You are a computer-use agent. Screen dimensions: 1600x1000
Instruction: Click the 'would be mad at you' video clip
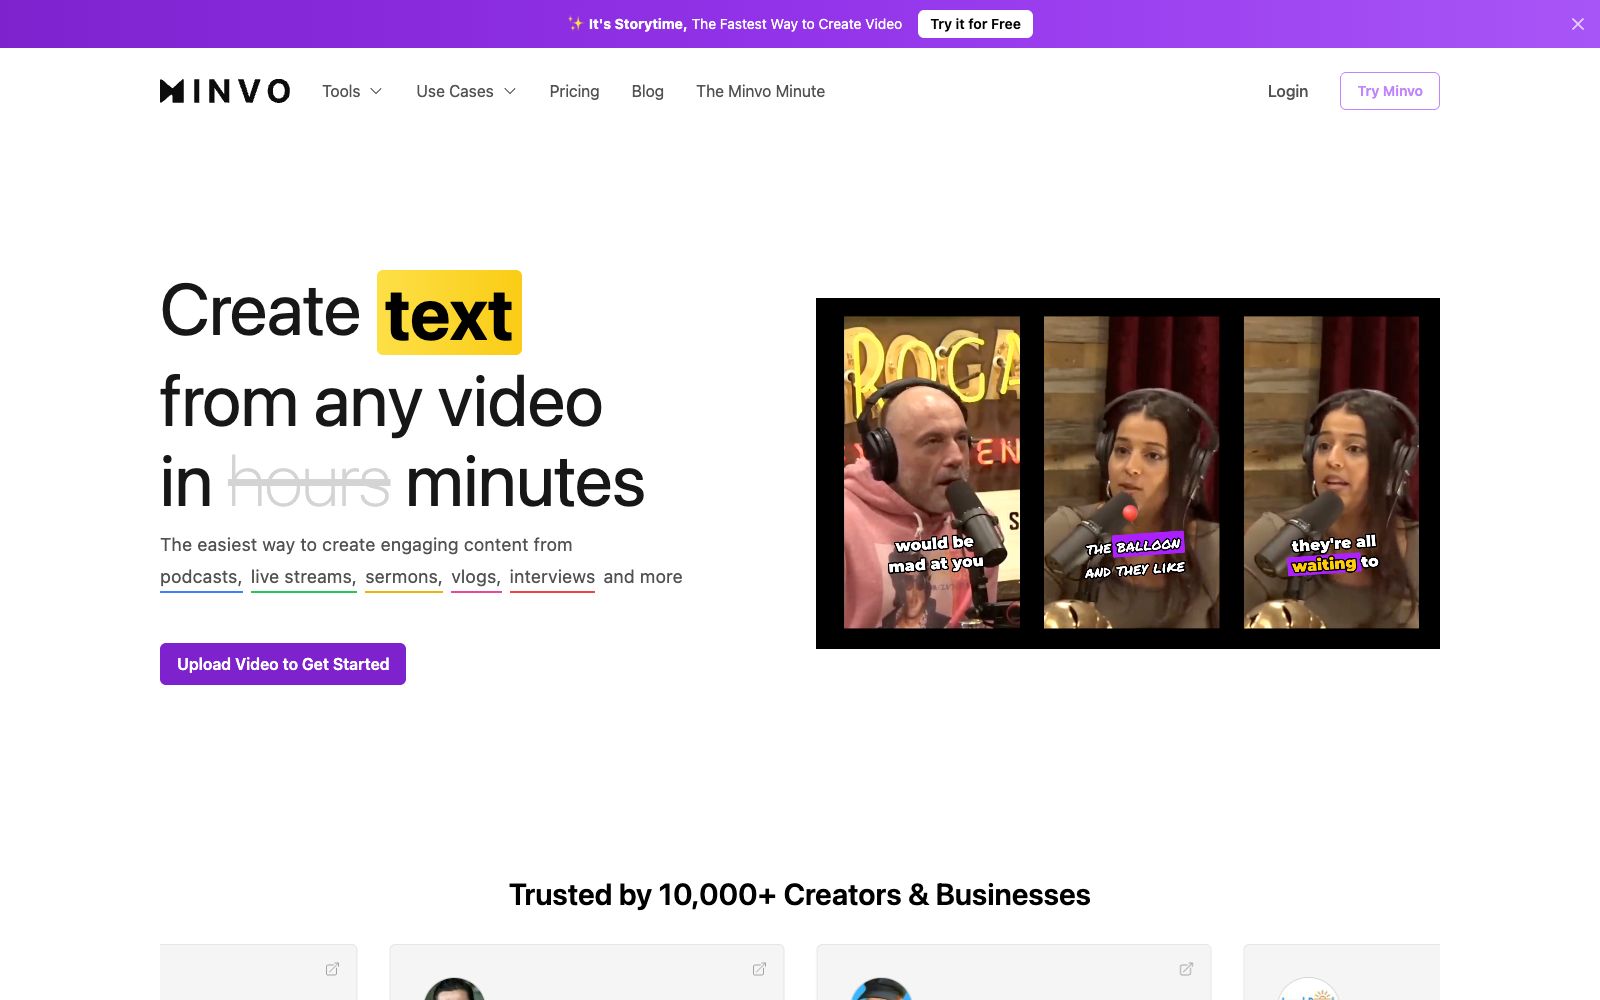pyautogui.click(x=932, y=473)
